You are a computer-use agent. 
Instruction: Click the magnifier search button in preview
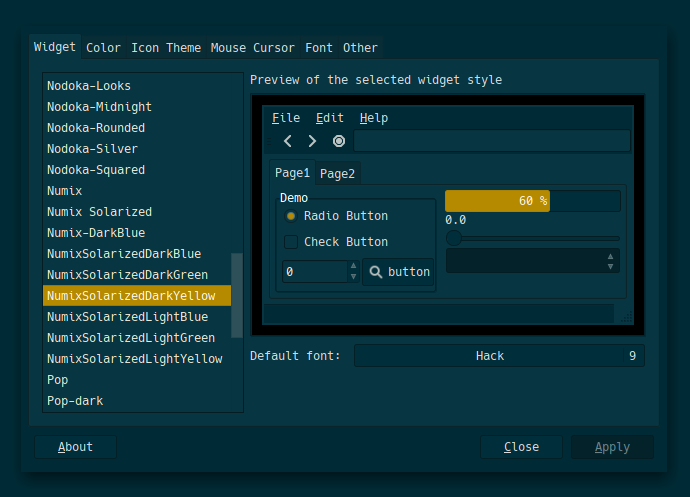[x=399, y=272]
